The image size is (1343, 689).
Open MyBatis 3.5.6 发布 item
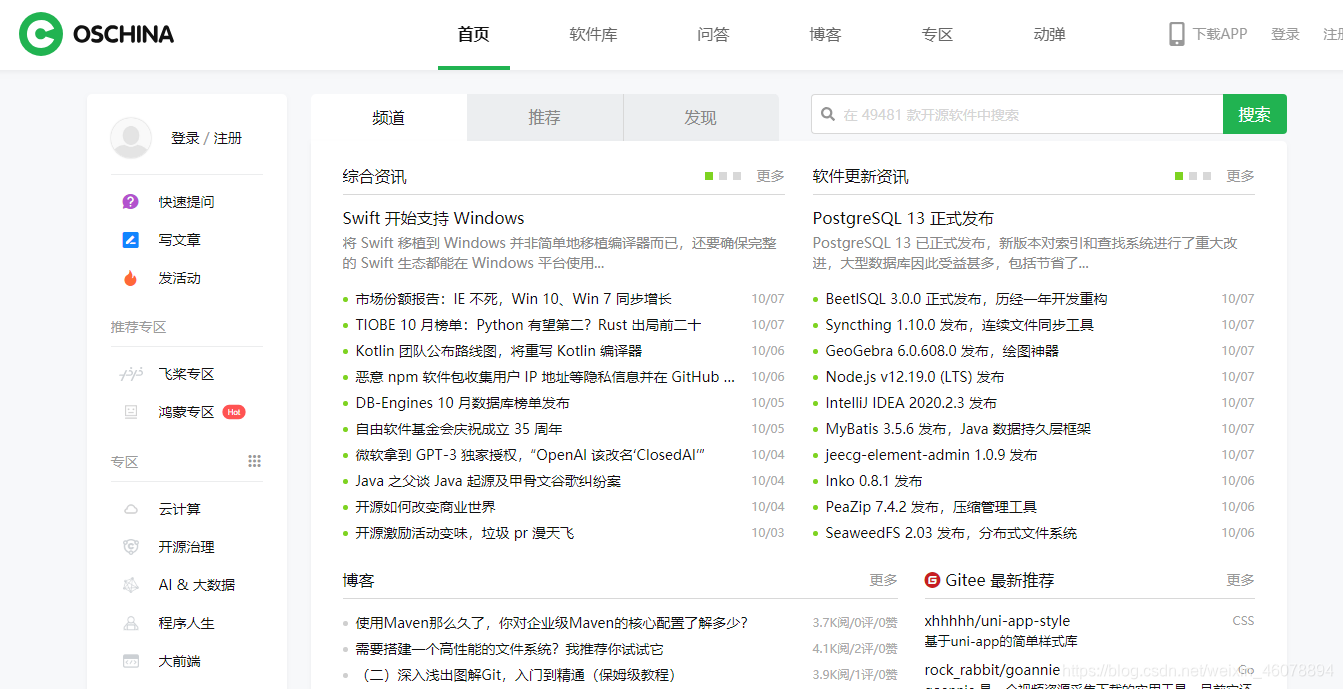tap(958, 429)
